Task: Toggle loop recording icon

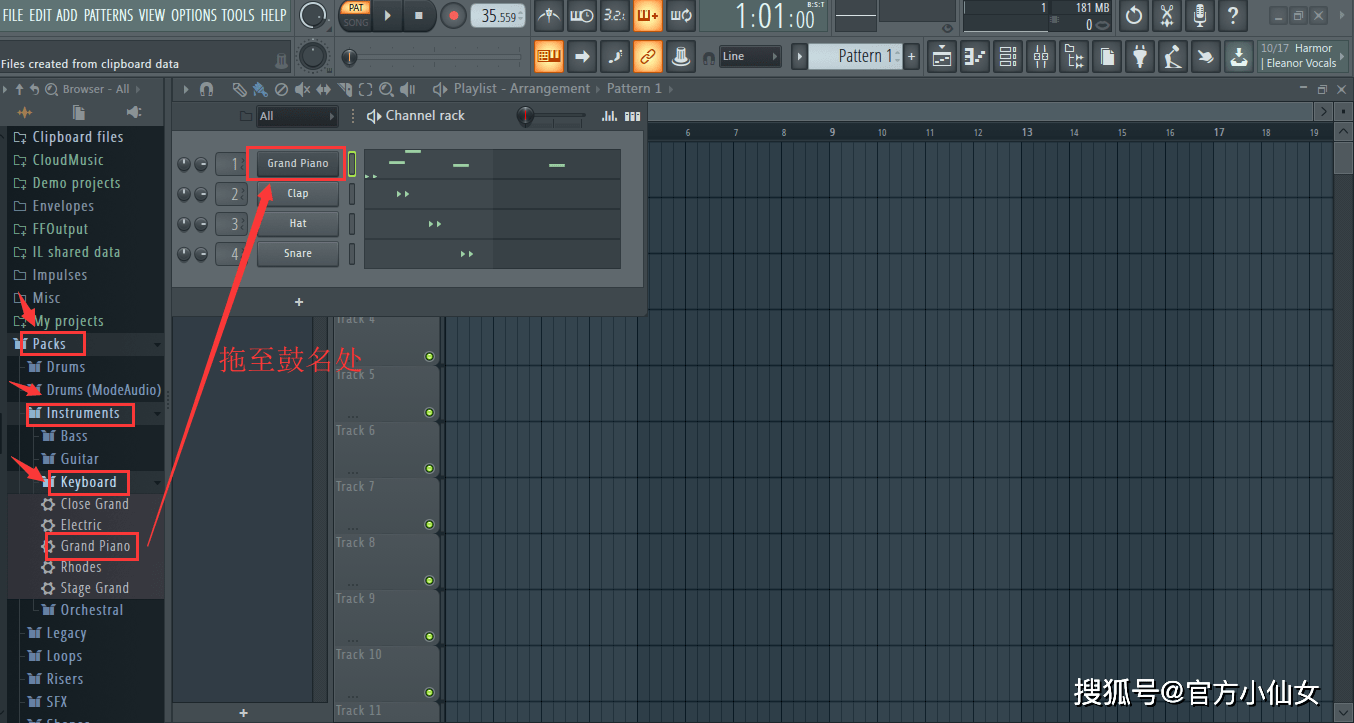Action: (x=680, y=16)
